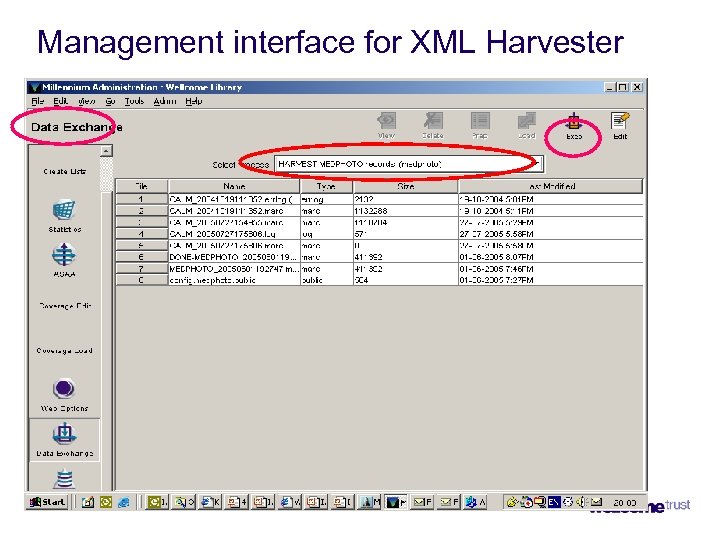Click the second mail taskbar button
This screenshot has height=540, width=720.
click(449, 502)
